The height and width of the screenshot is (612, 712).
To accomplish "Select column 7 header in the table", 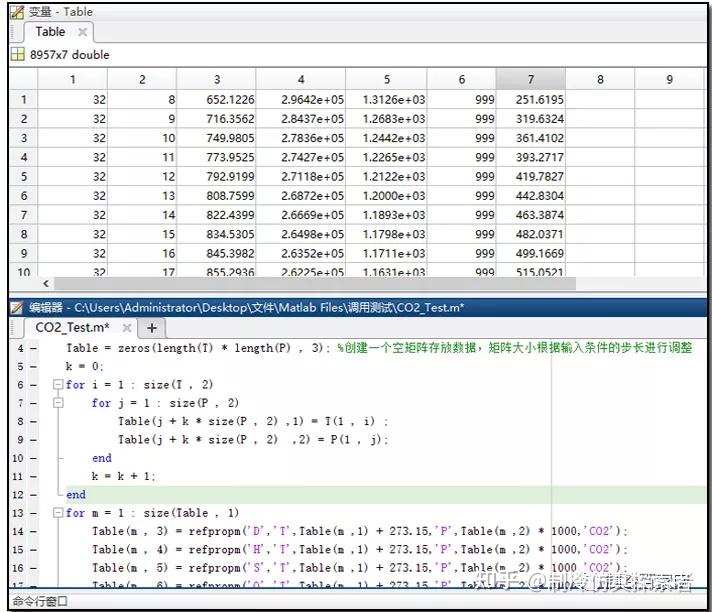I will tap(530, 79).
